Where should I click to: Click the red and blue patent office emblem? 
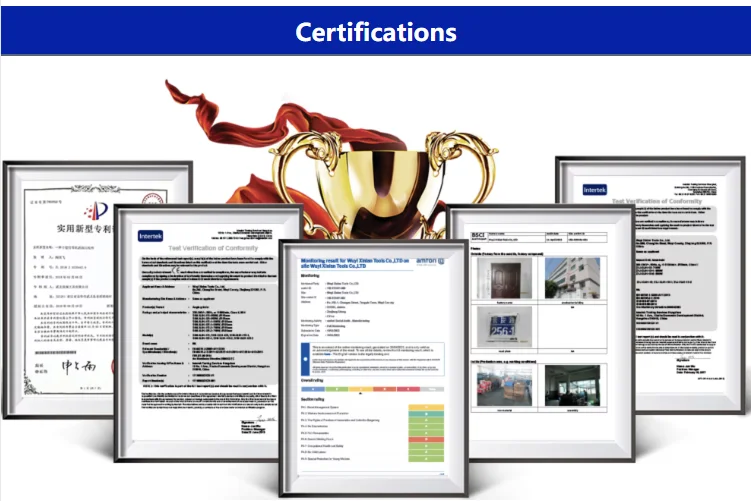pyautogui.click(x=96, y=211)
